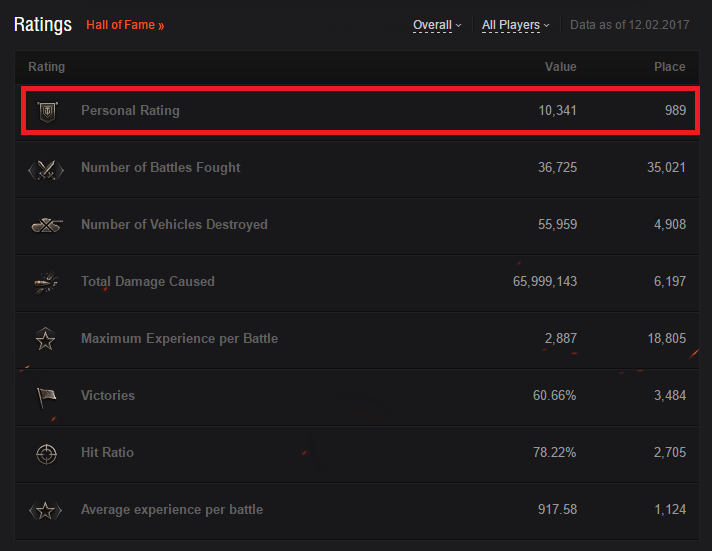
Task: Open the Overall dropdown
Action: [437, 25]
